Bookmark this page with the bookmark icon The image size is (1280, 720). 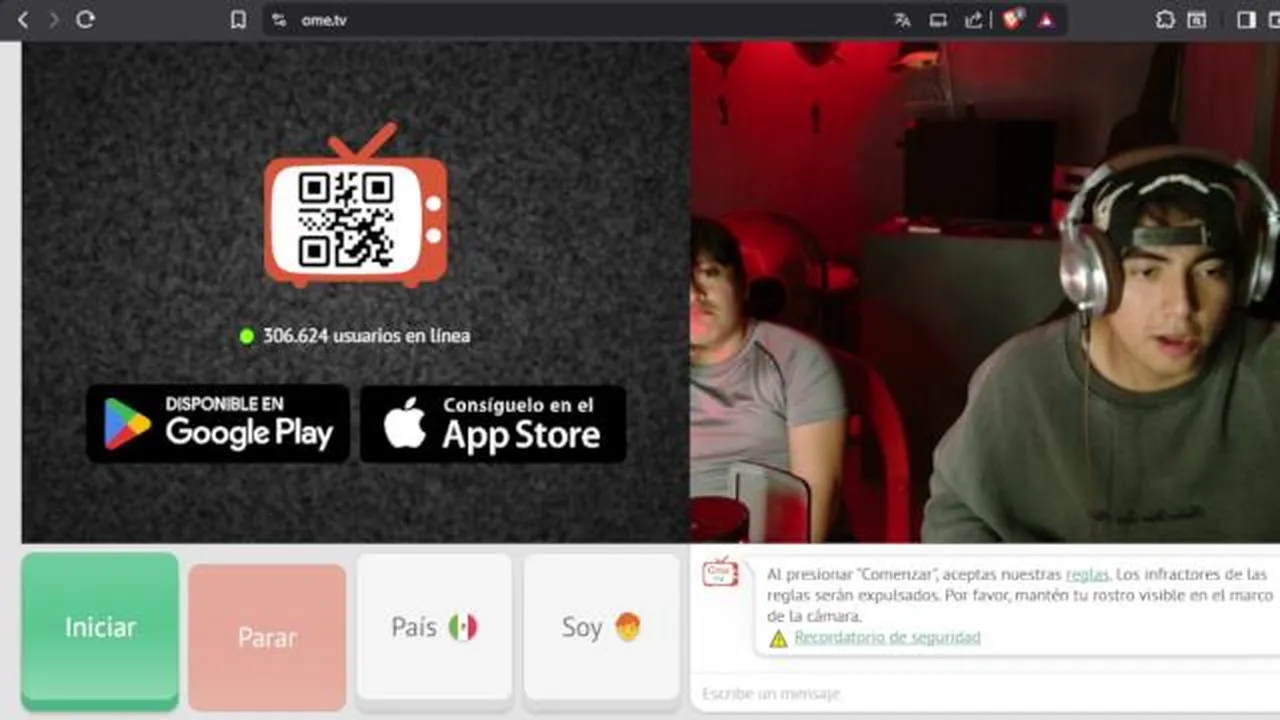point(238,20)
